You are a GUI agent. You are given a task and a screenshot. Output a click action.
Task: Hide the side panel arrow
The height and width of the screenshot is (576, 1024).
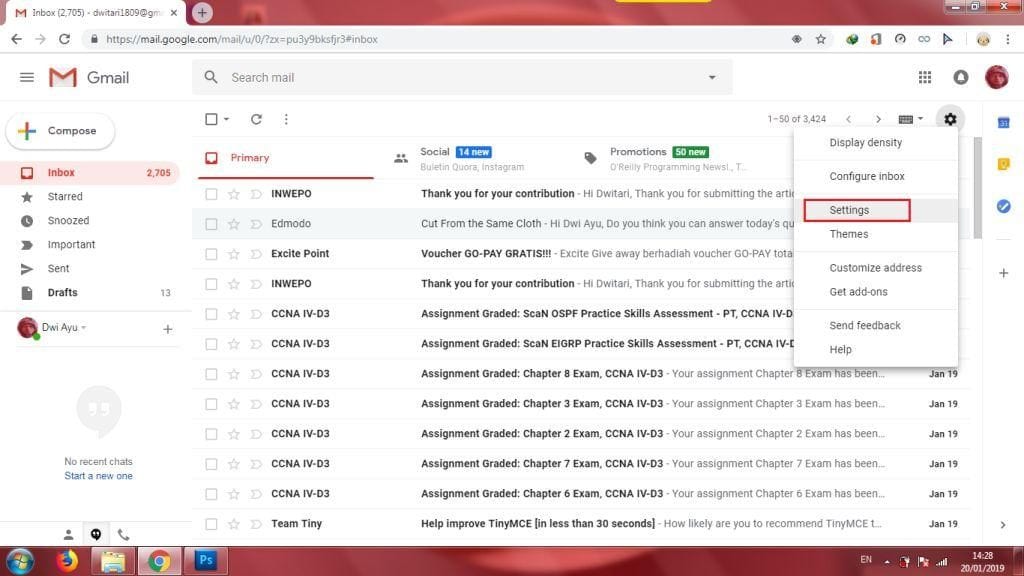pyautogui.click(x=1003, y=524)
